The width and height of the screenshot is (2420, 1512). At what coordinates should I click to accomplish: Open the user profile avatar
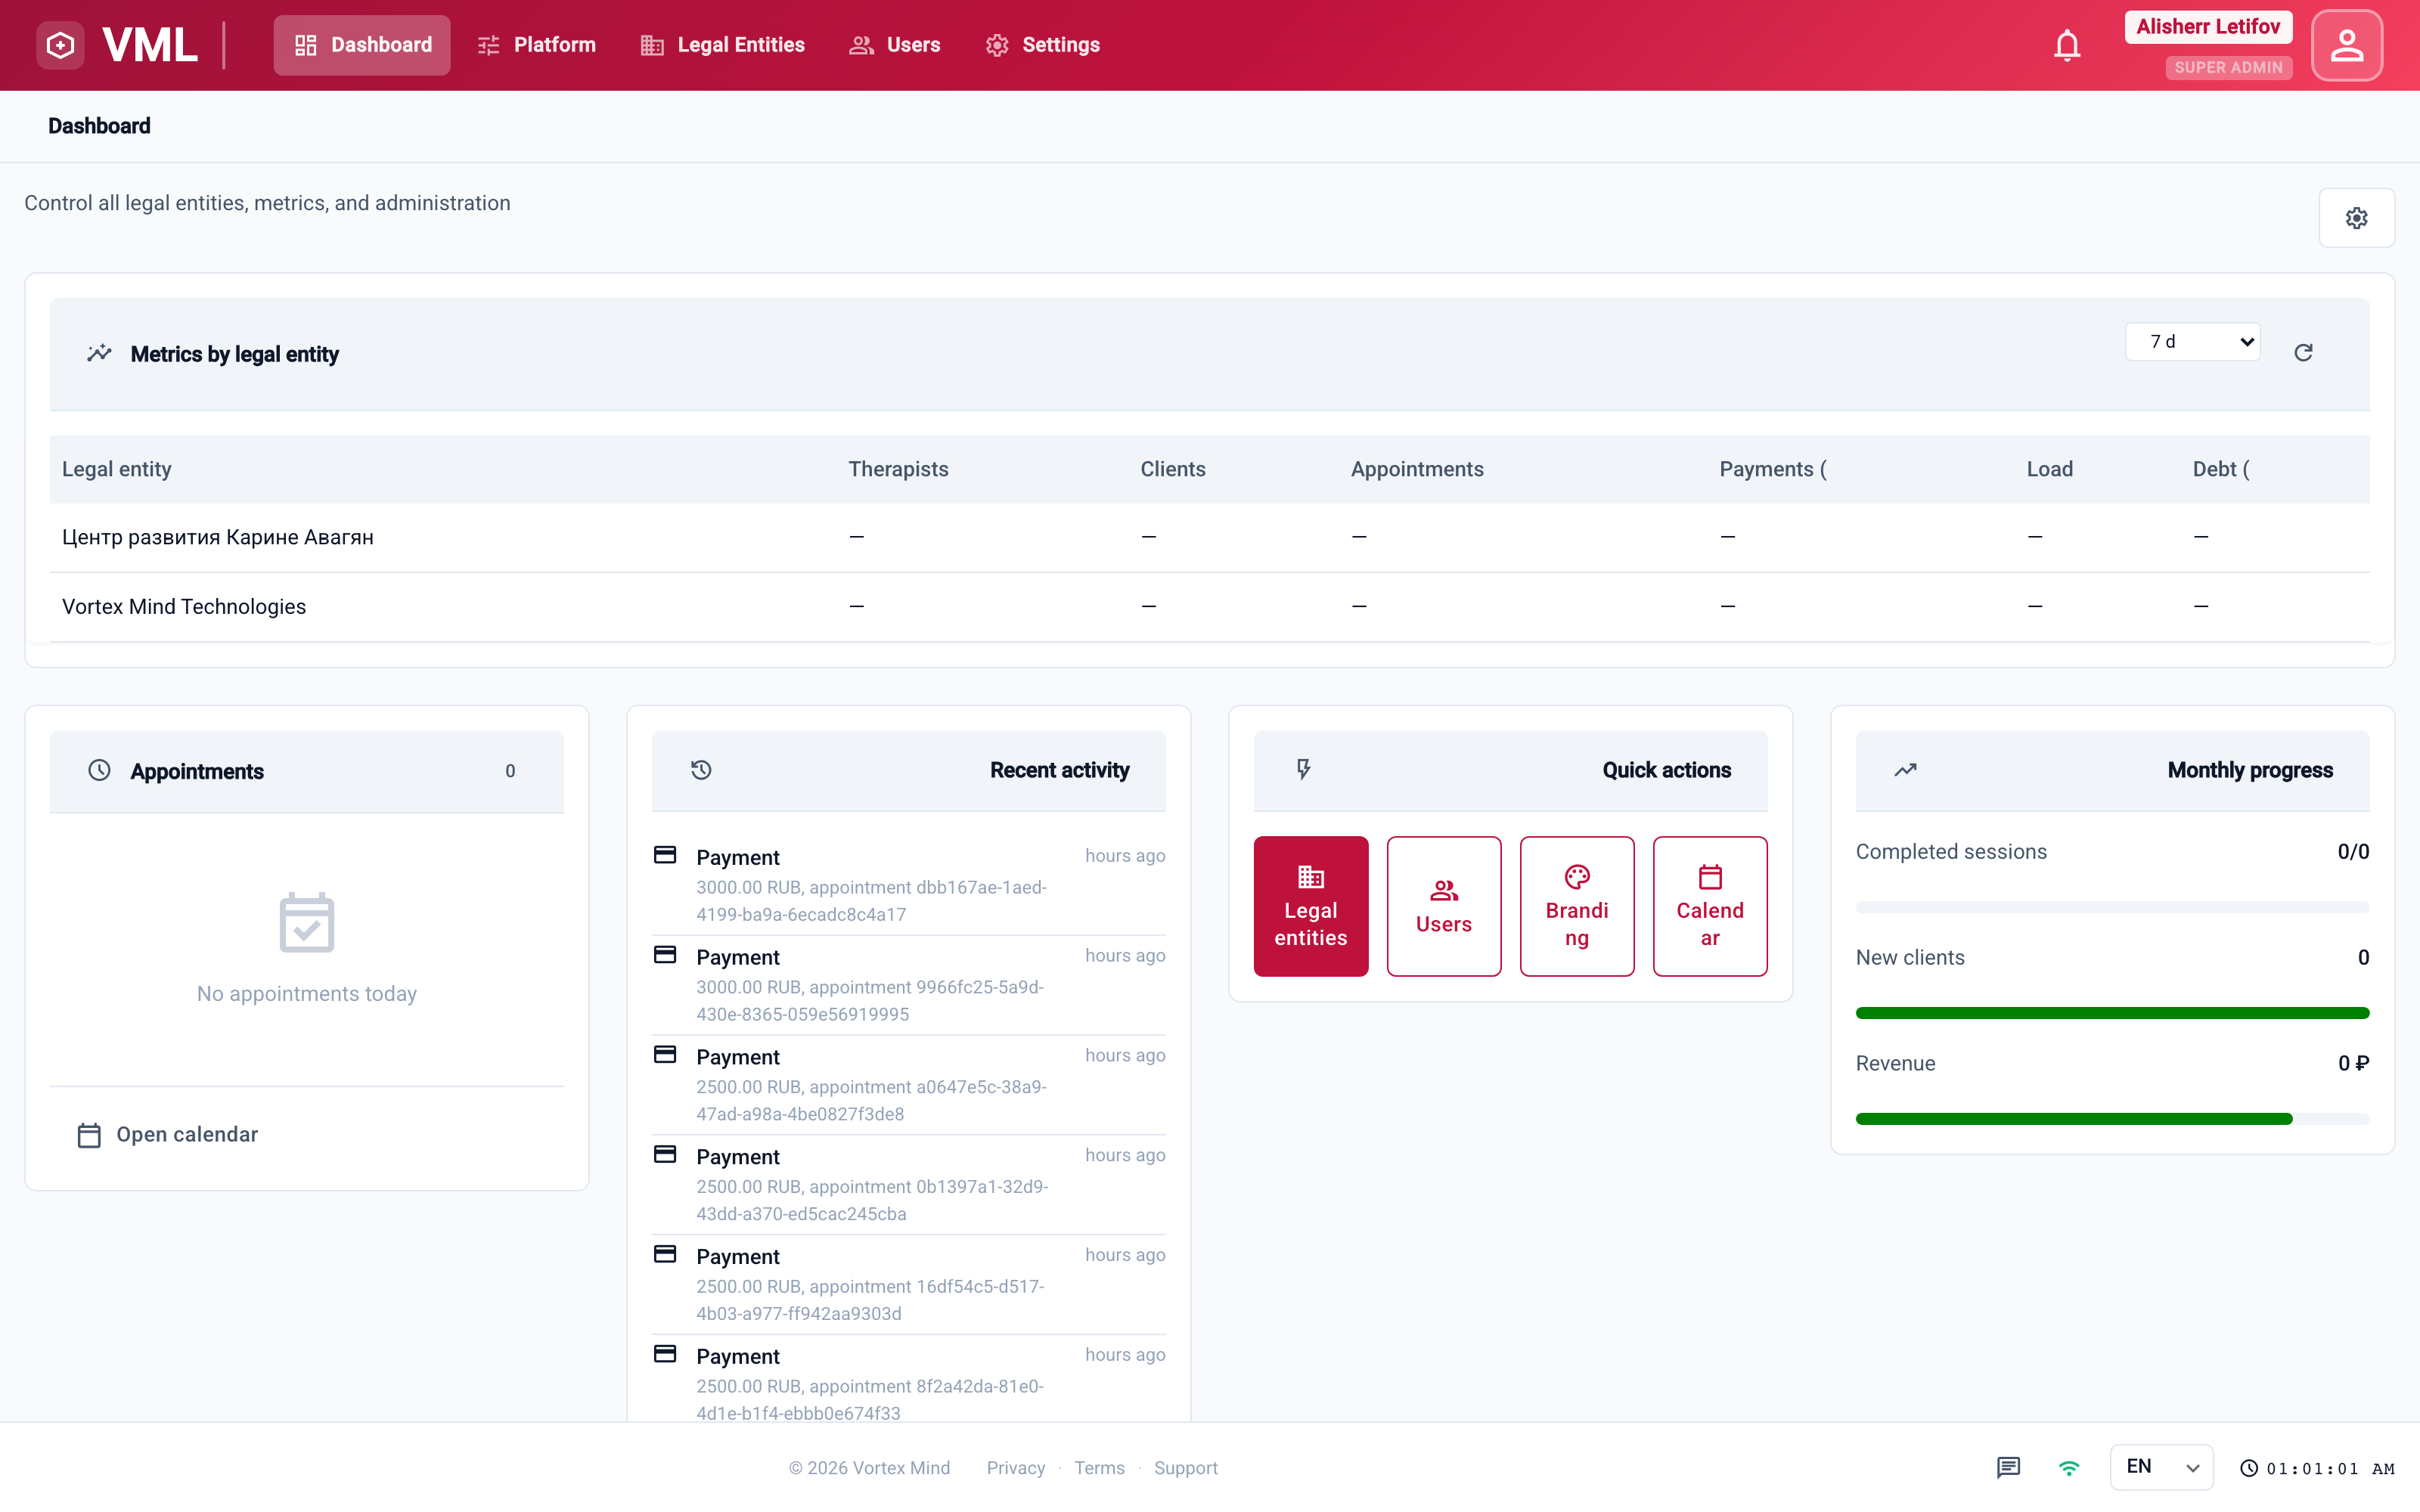pyautogui.click(x=2347, y=45)
